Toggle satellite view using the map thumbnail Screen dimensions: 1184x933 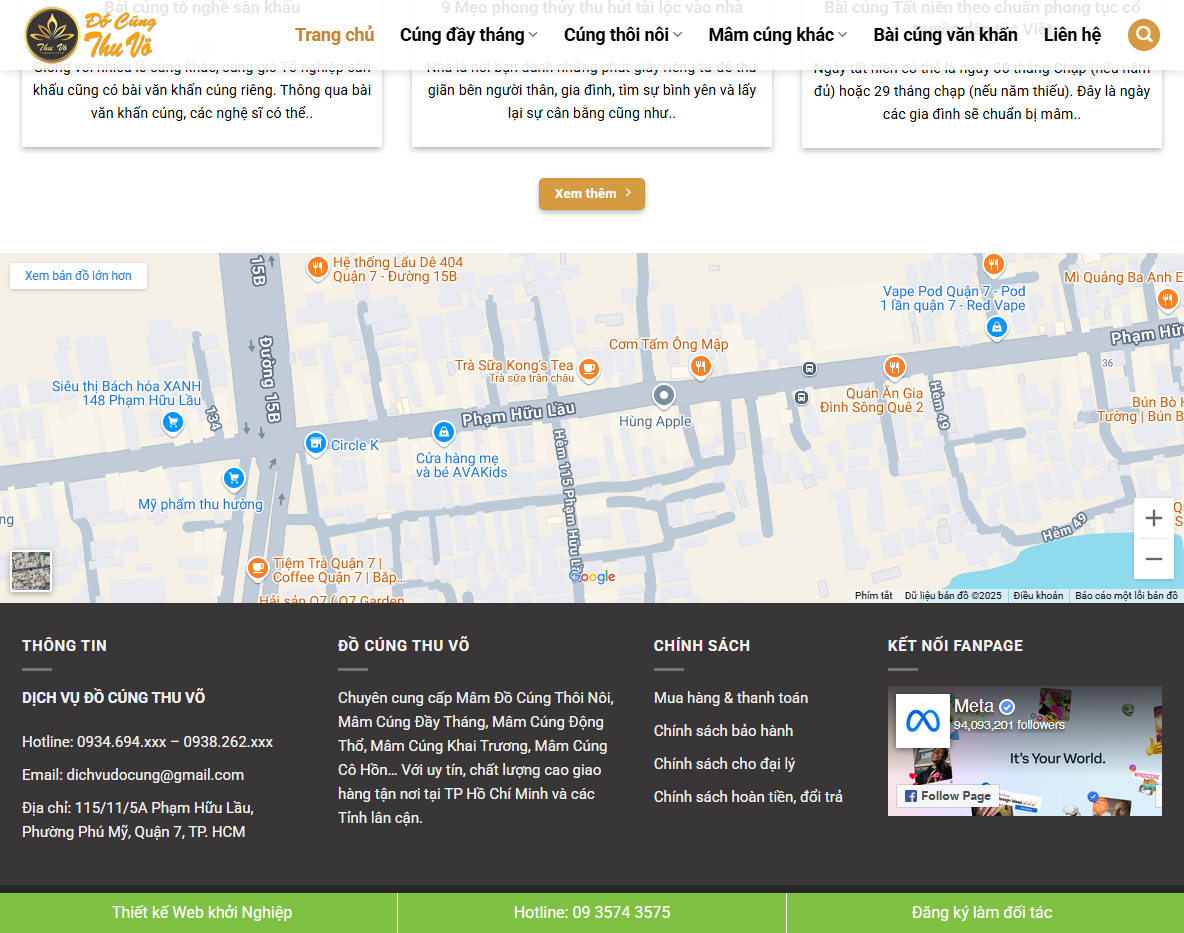pyautogui.click(x=31, y=570)
